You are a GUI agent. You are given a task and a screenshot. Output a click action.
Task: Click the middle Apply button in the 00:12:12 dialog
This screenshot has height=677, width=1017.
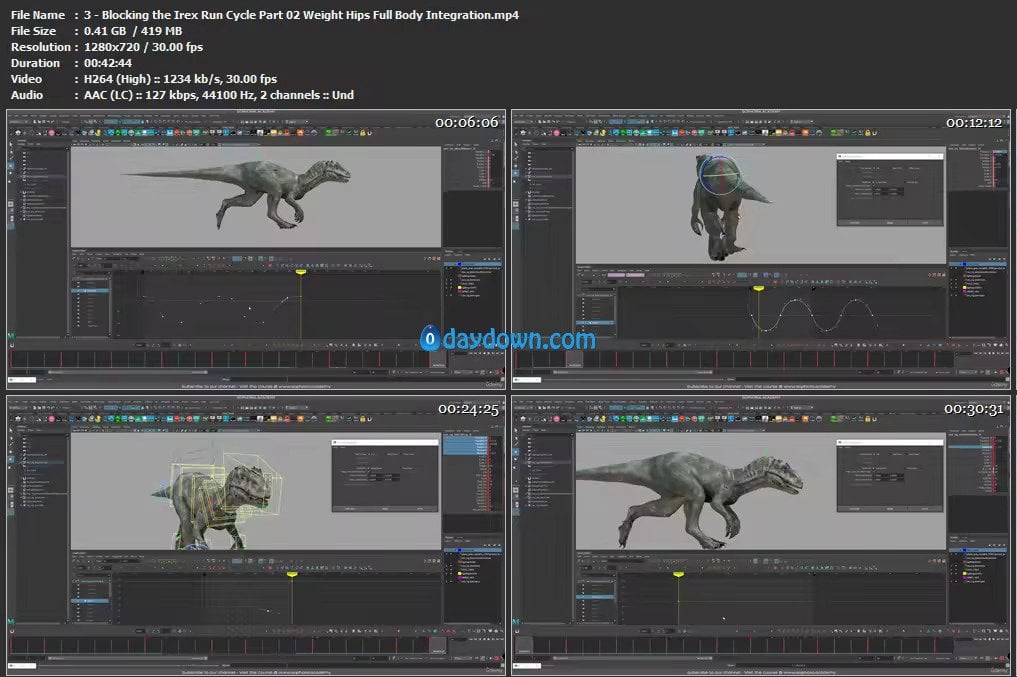(x=889, y=223)
